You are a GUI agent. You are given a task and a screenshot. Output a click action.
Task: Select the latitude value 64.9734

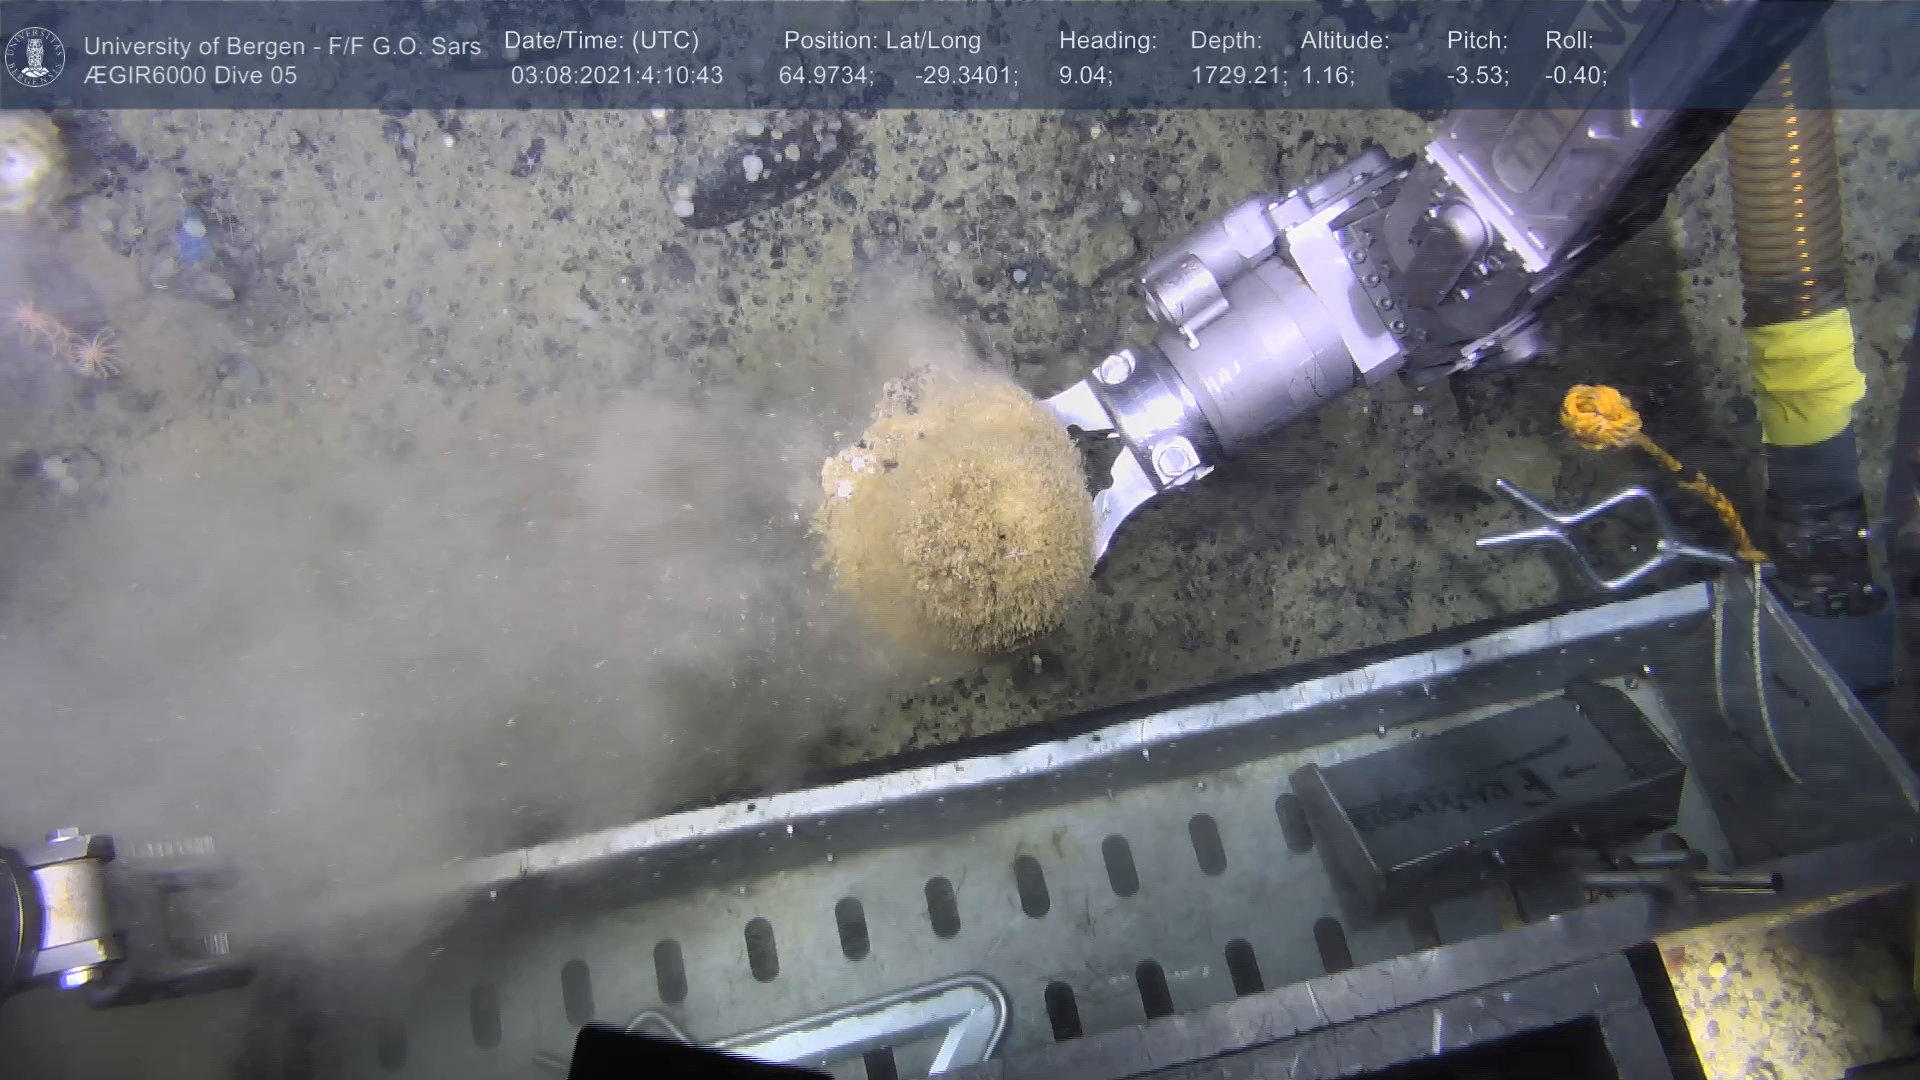[x=826, y=76]
